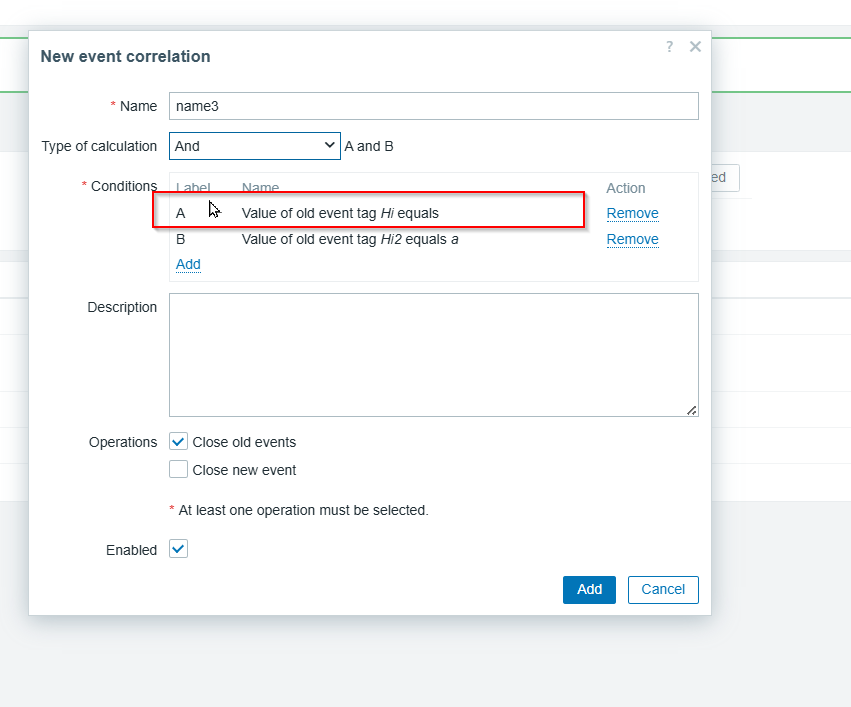This screenshot has height=707, width=851.
Task: Toggle the Enabled checkbox
Action: [x=179, y=550]
